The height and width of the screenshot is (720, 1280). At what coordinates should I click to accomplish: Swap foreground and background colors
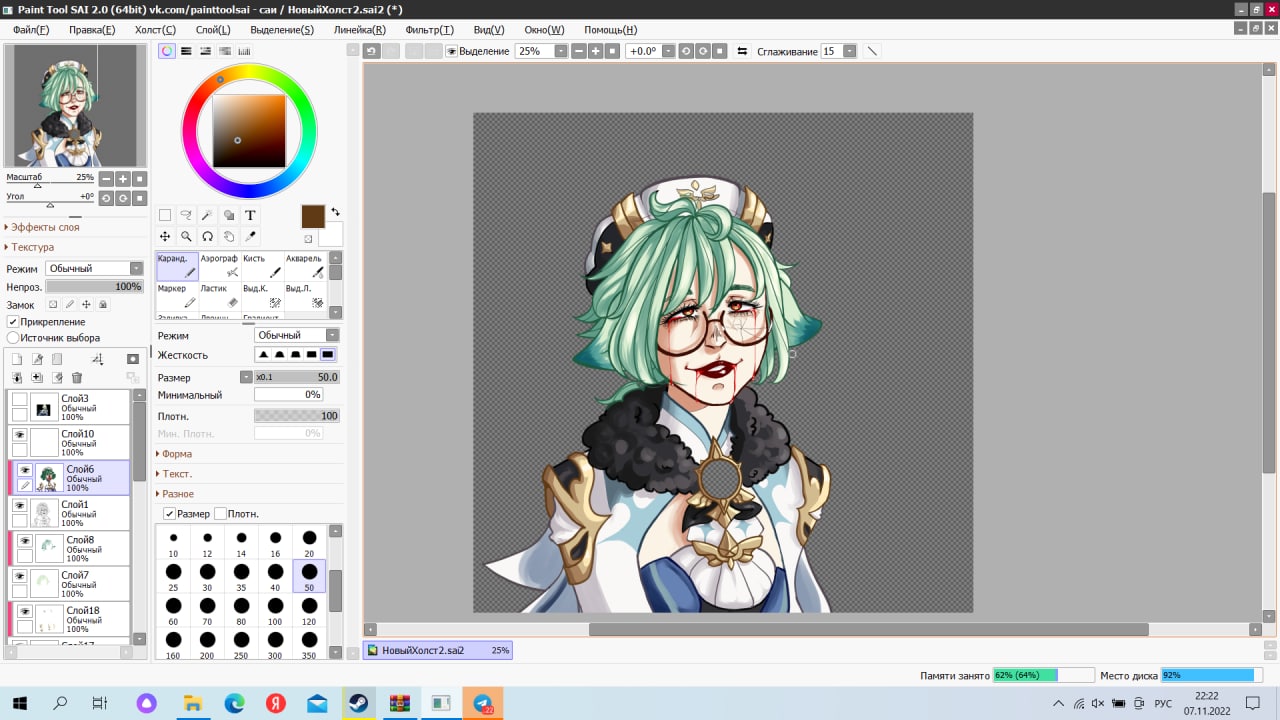point(335,212)
